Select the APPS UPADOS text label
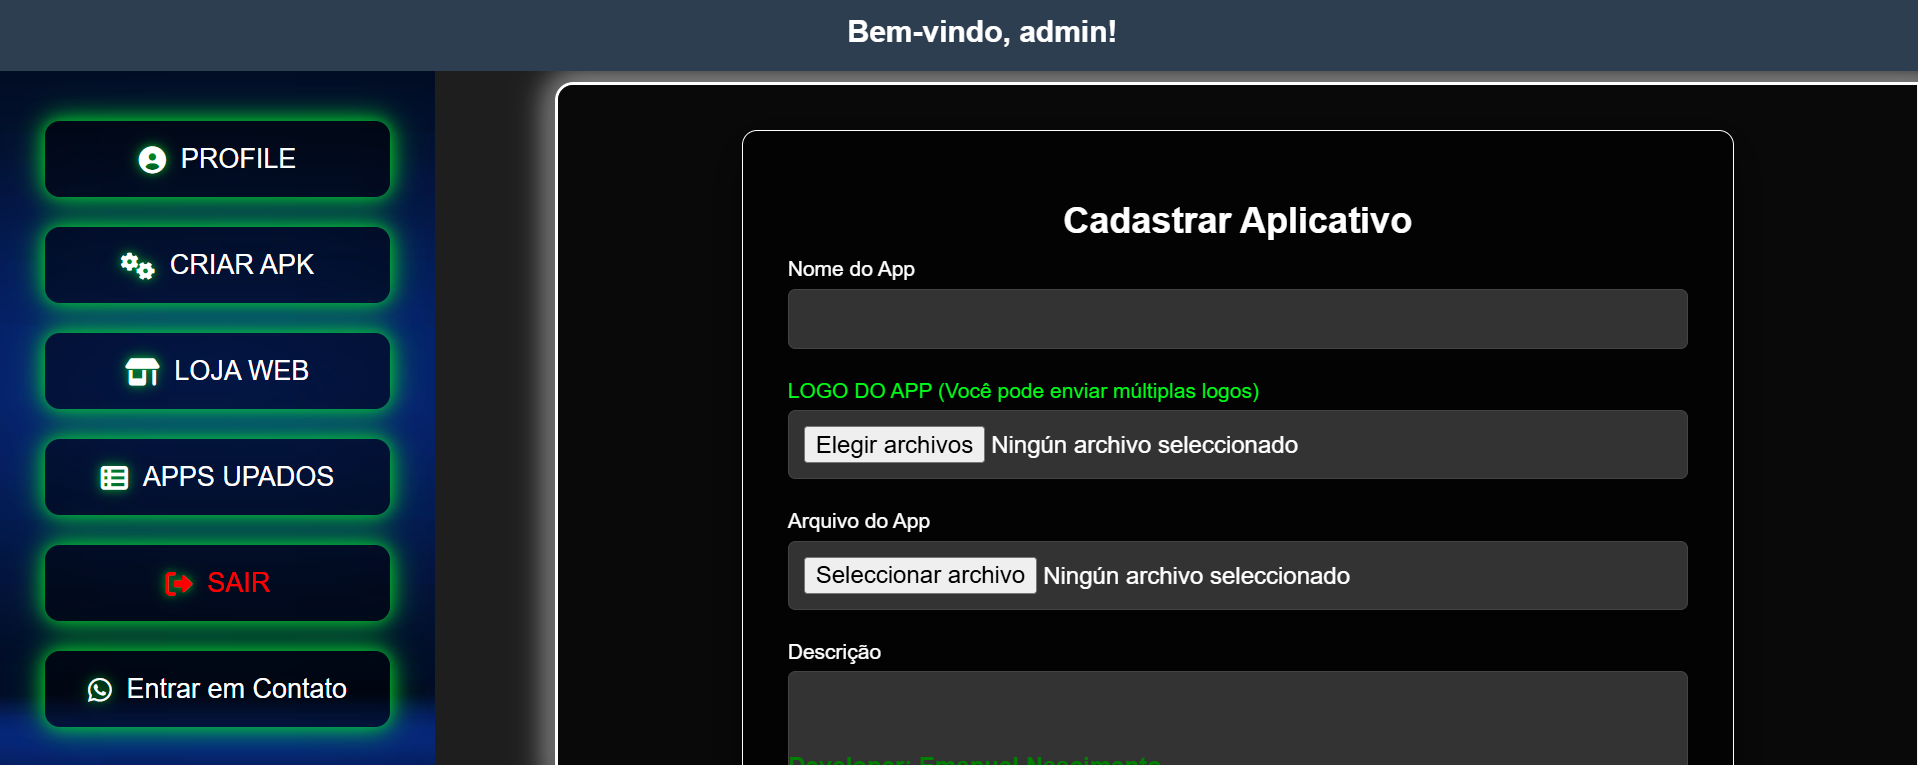 click(x=238, y=477)
